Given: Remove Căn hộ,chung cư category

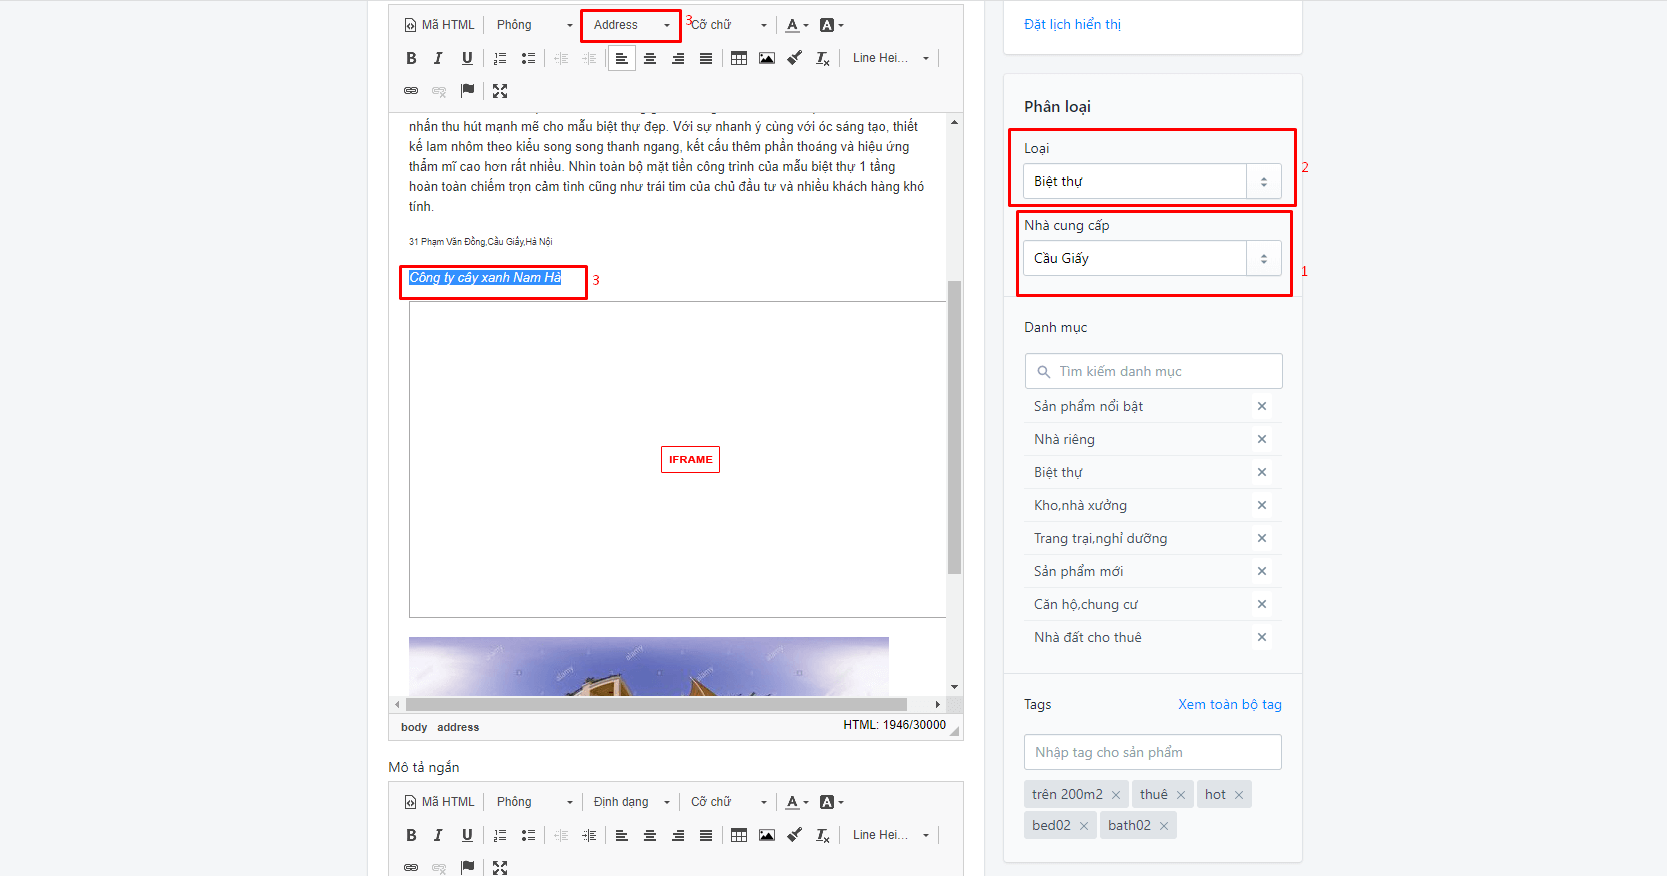Looking at the screenshot, I should [x=1262, y=604].
